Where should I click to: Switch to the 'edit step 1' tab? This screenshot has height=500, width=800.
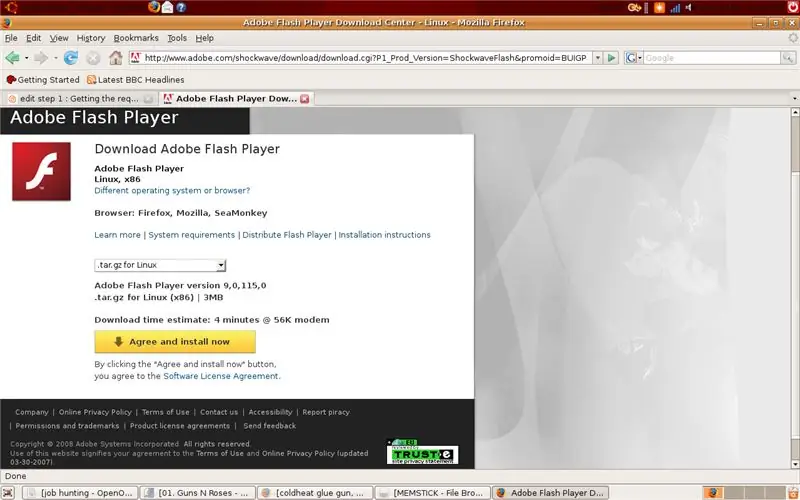point(80,98)
